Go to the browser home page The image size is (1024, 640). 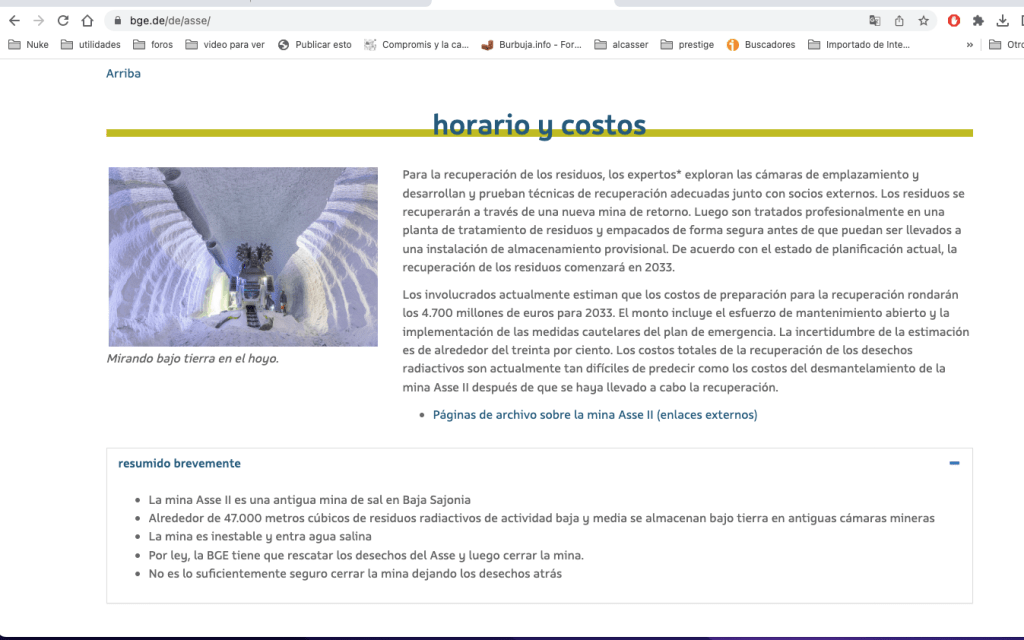point(87,20)
